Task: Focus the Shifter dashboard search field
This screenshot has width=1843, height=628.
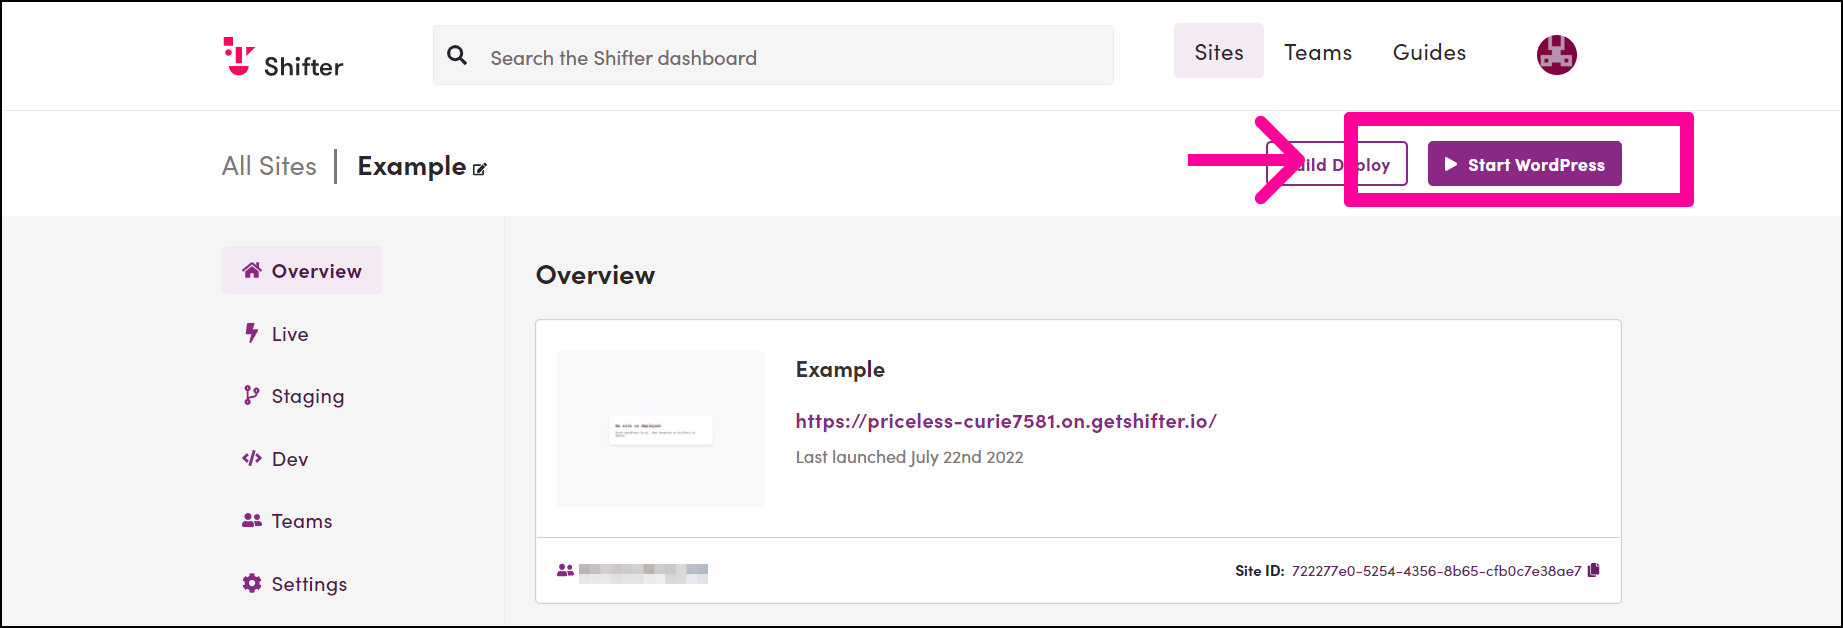Action: pyautogui.click(x=773, y=55)
